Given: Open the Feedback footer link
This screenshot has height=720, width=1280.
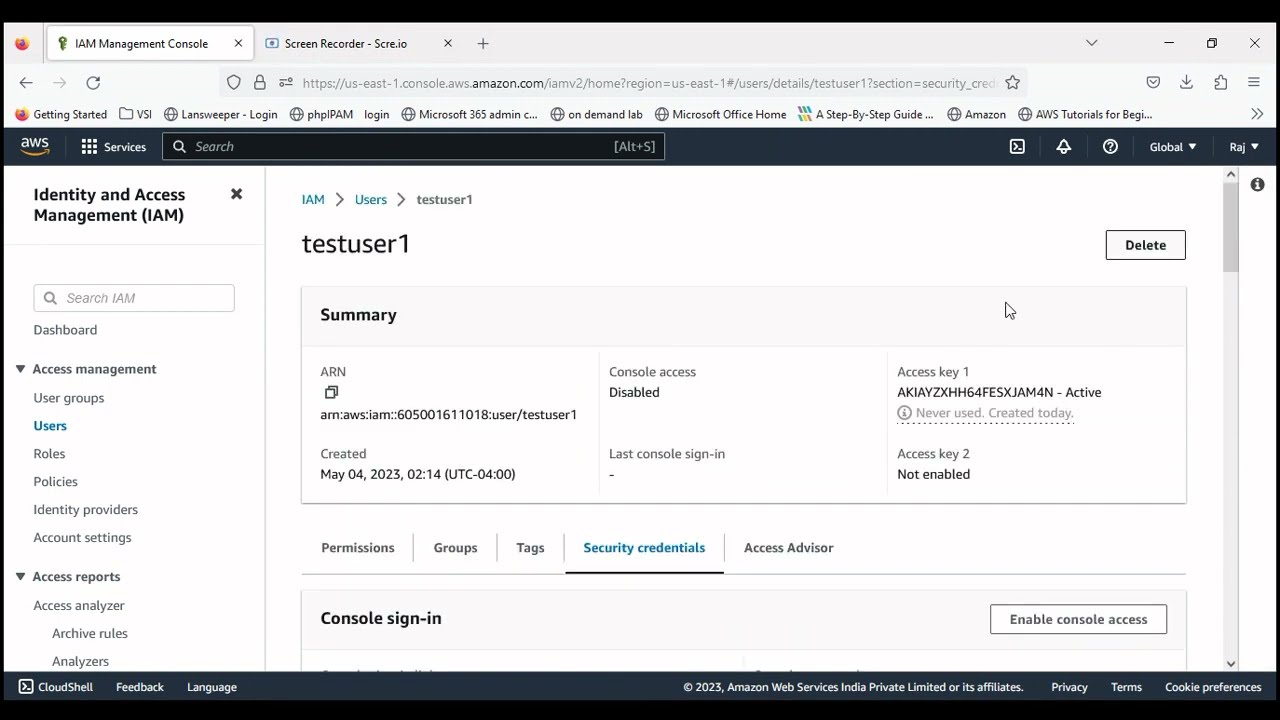Looking at the screenshot, I should click(140, 687).
